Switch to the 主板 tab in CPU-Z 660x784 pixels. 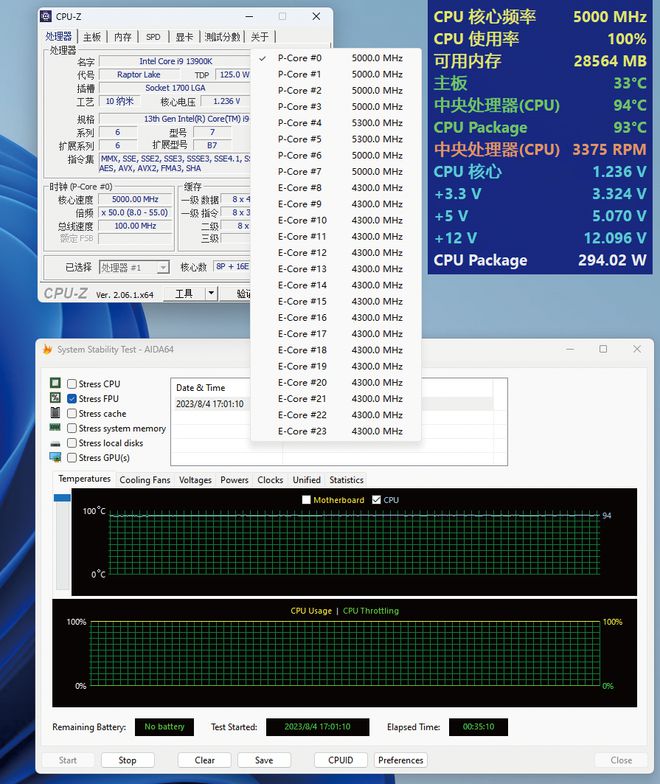(92, 37)
